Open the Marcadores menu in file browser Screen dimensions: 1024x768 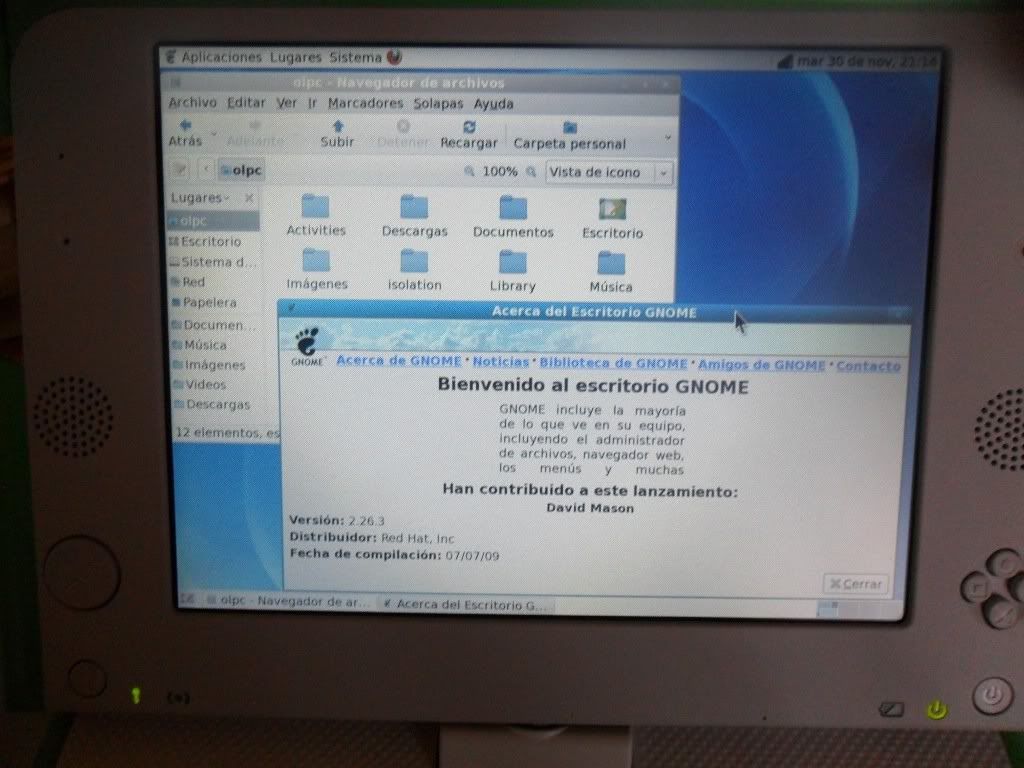(x=365, y=103)
